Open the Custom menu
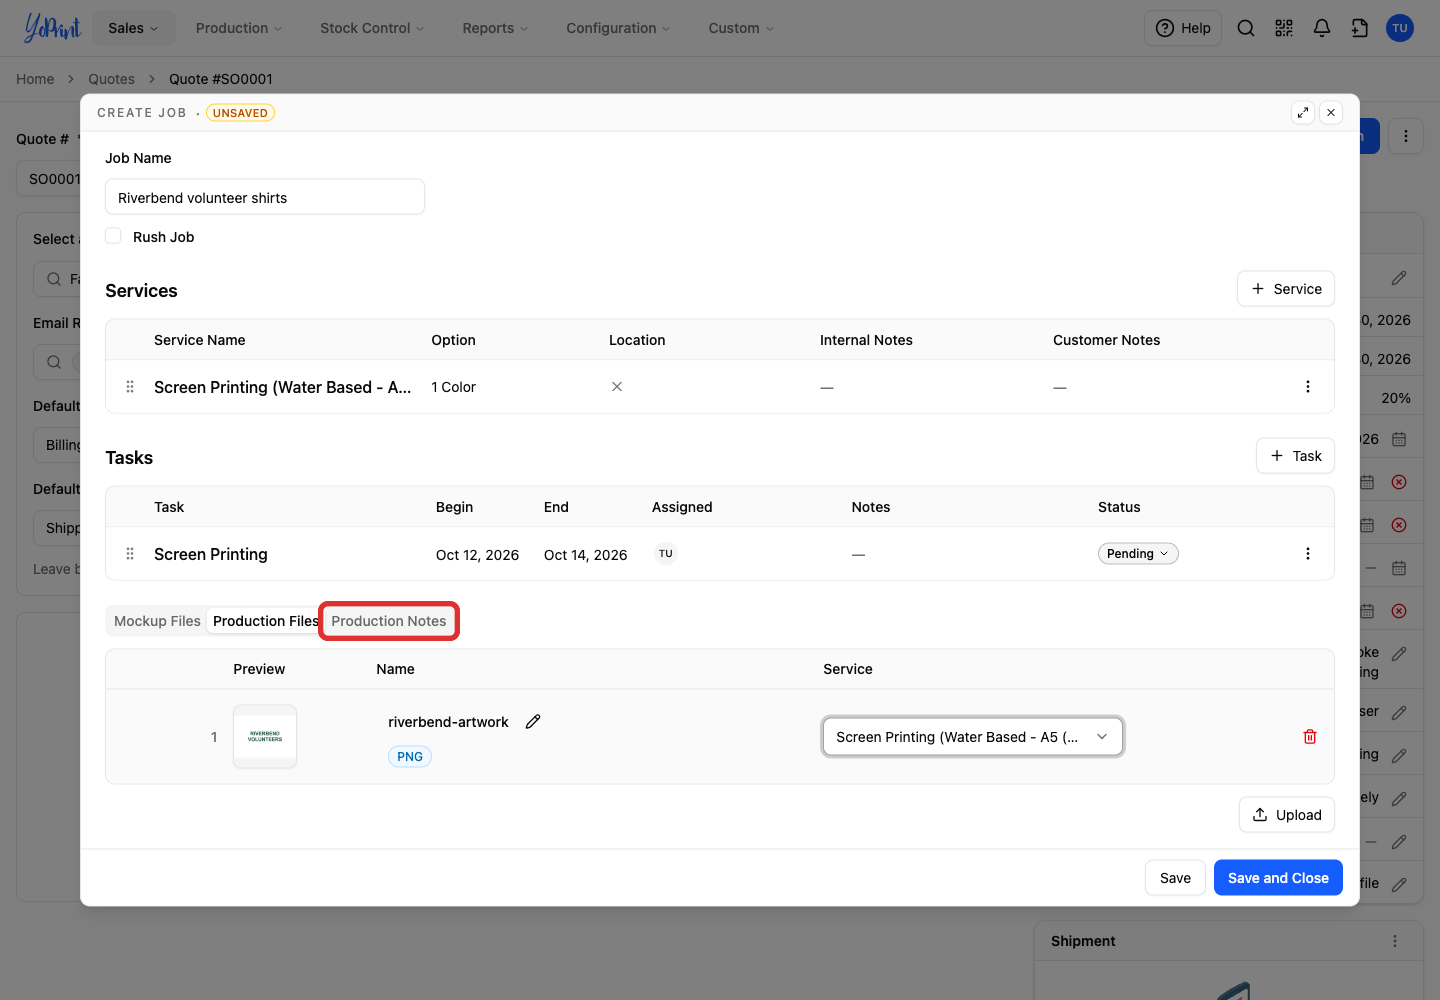Screen dimensions: 1440x1000 point(741,28)
